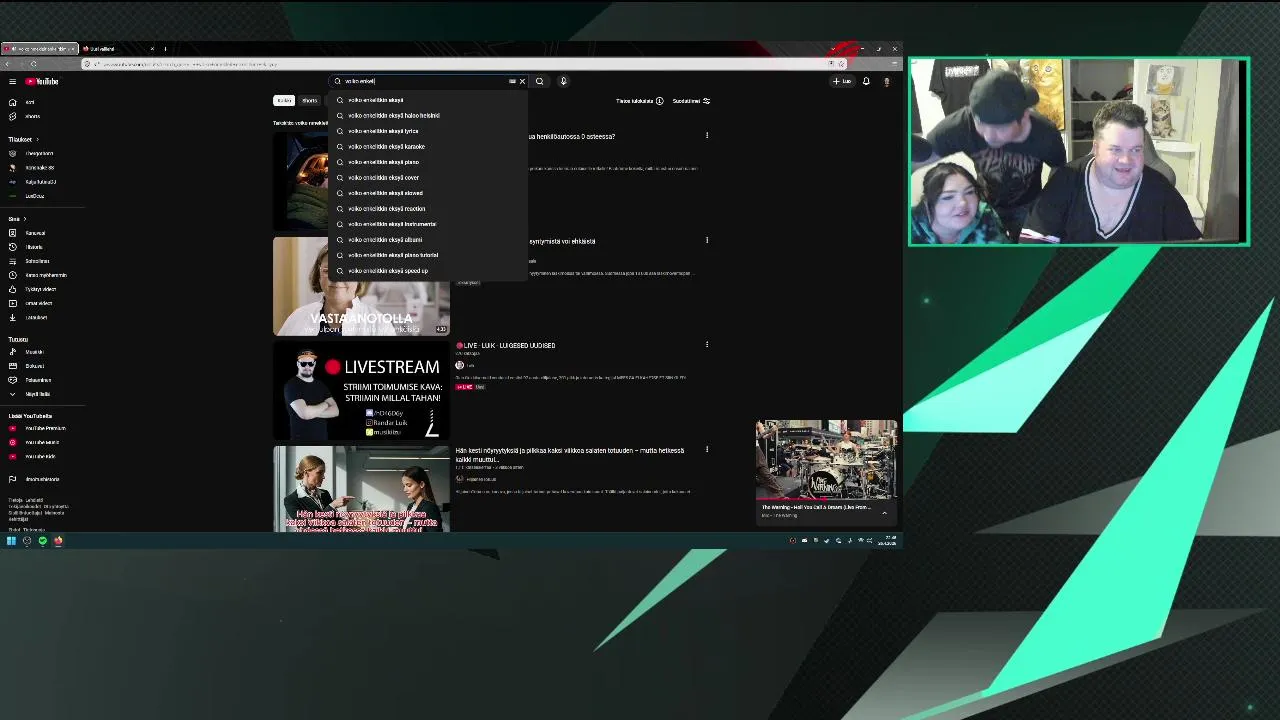Choose the 'halloo helsinki' search suggestion
Viewport: 1280px width, 720px height.
point(427,115)
